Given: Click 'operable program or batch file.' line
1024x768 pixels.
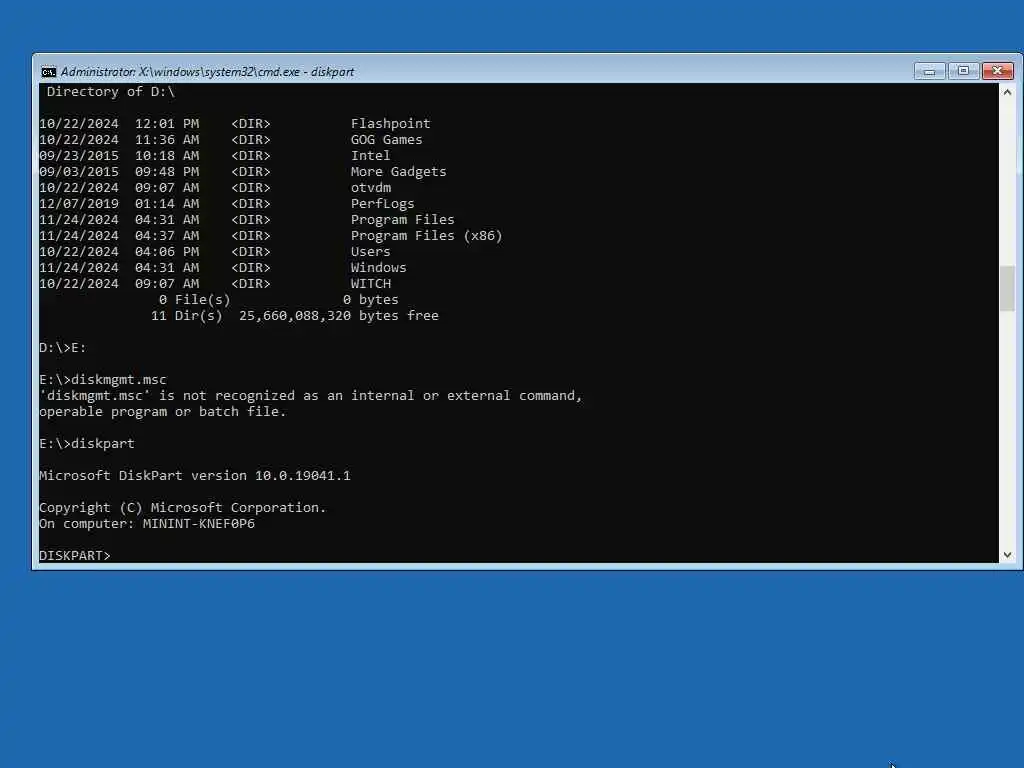Looking at the screenshot, I should click(x=163, y=411).
